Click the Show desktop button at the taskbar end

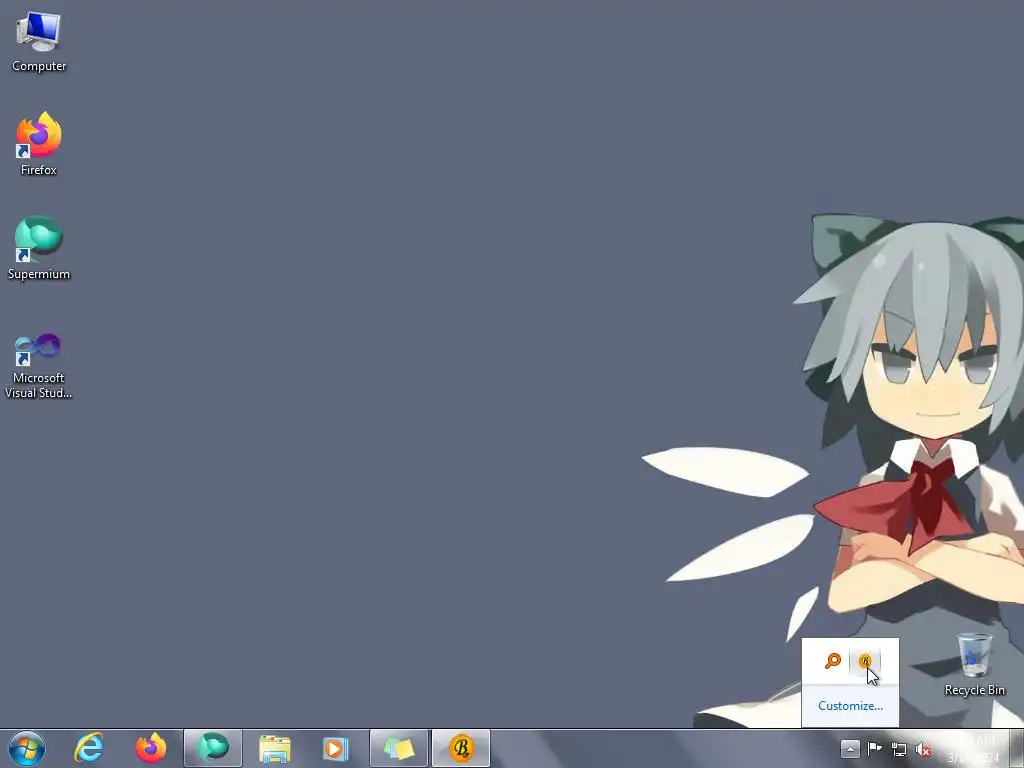pos(1016,749)
